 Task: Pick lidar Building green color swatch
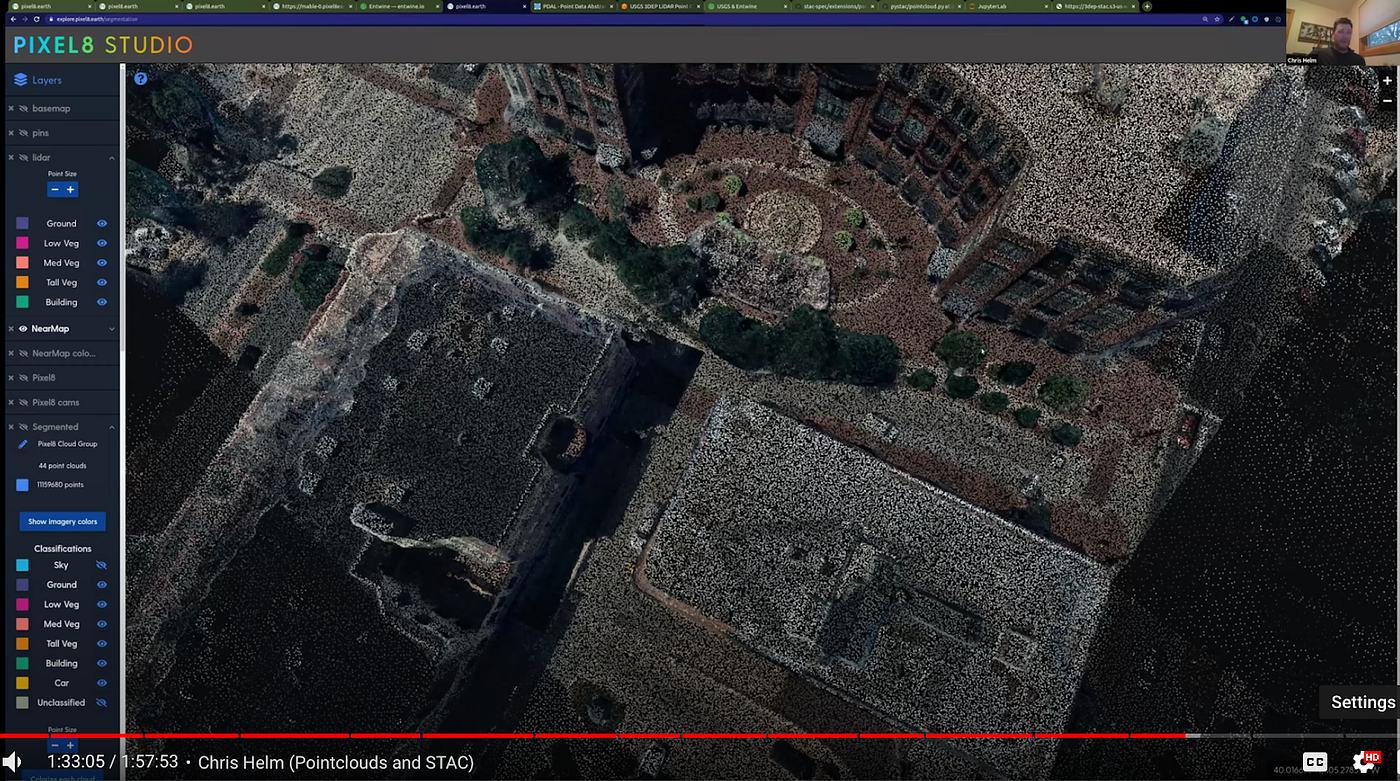22,303
